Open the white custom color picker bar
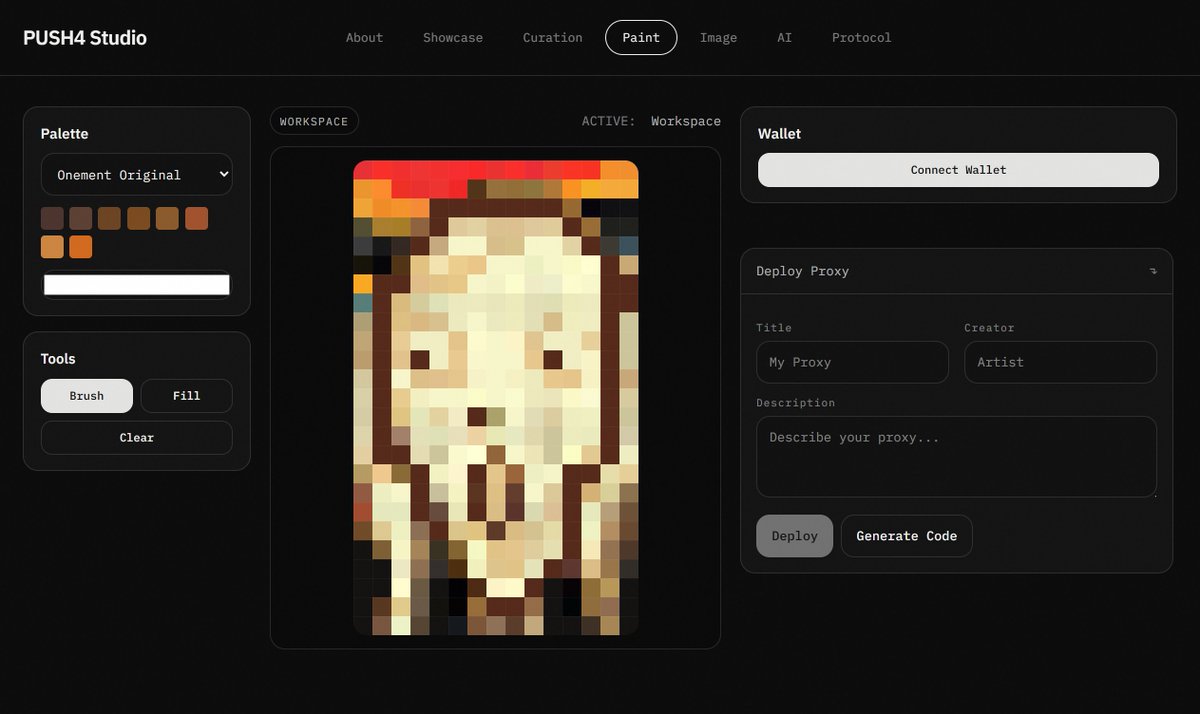This screenshot has width=1200, height=714. tap(137, 285)
